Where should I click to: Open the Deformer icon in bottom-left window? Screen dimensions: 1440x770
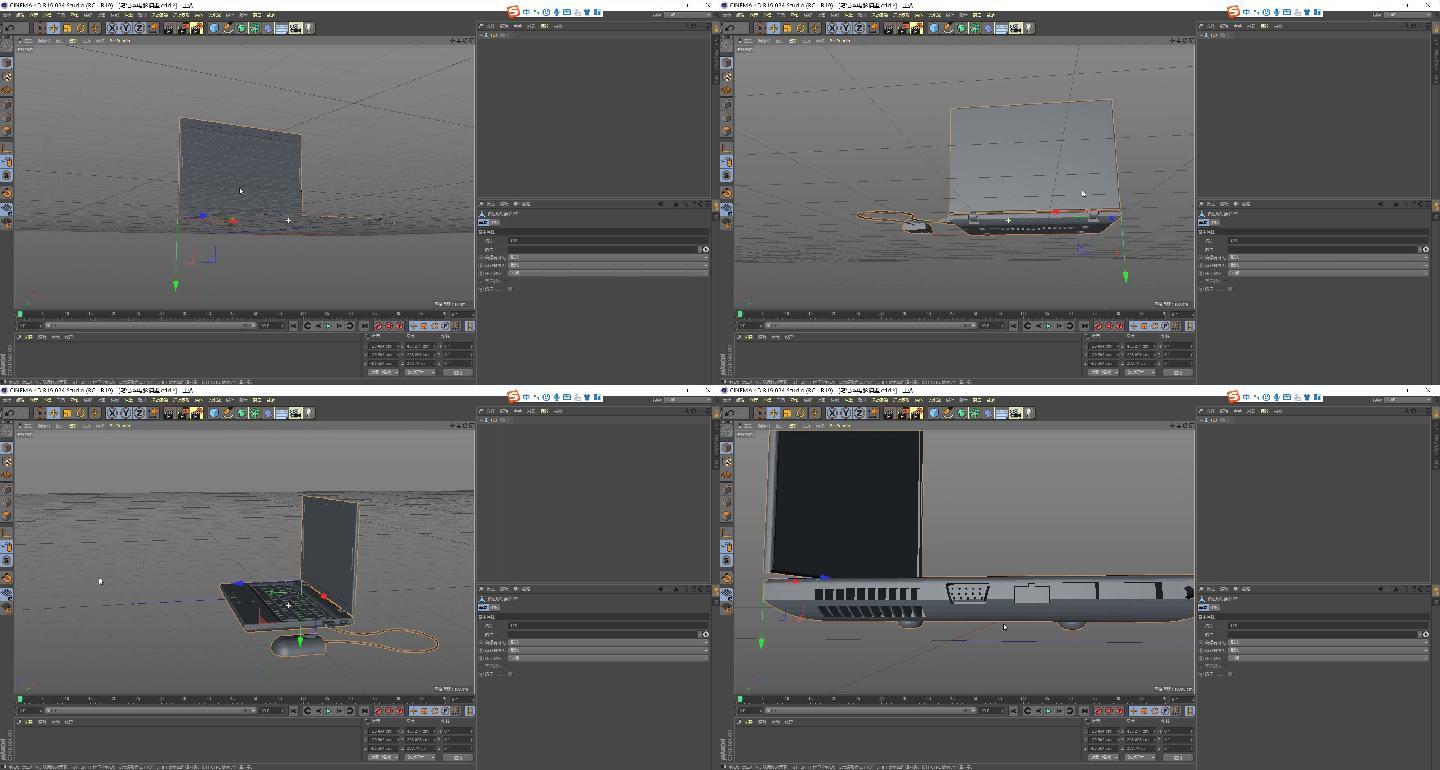tap(268, 413)
